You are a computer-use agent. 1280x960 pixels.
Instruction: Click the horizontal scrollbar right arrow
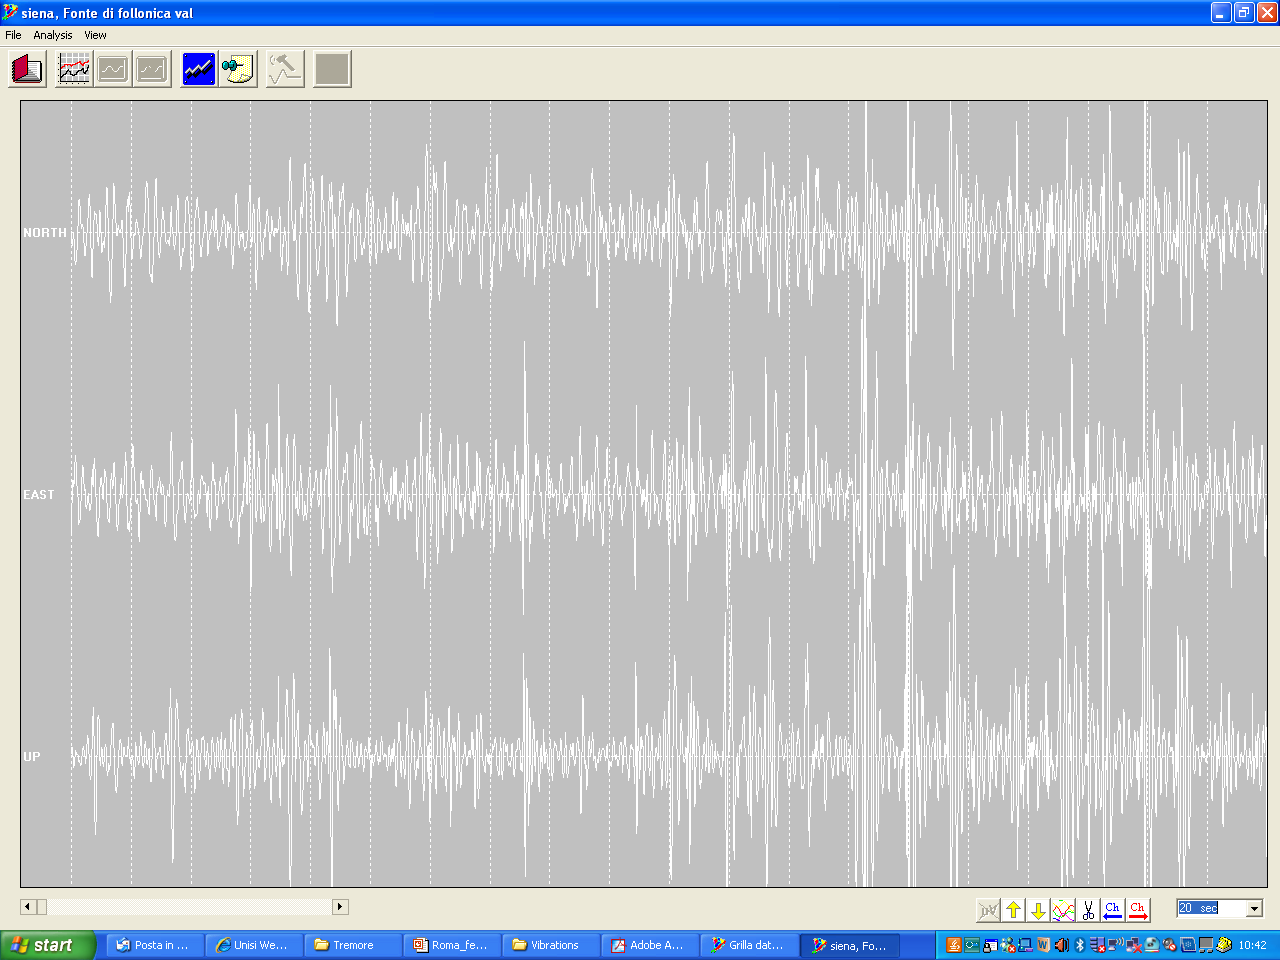pyautogui.click(x=340, y=907)
